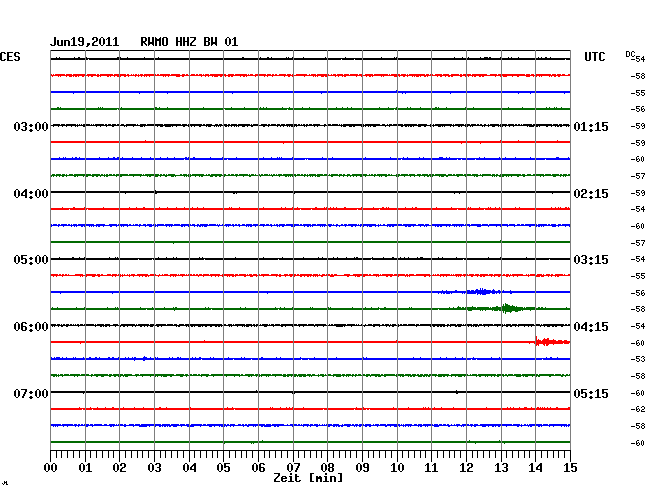
Task: Click the x-axis tick label "13"
Action: (x=501, y=467)
